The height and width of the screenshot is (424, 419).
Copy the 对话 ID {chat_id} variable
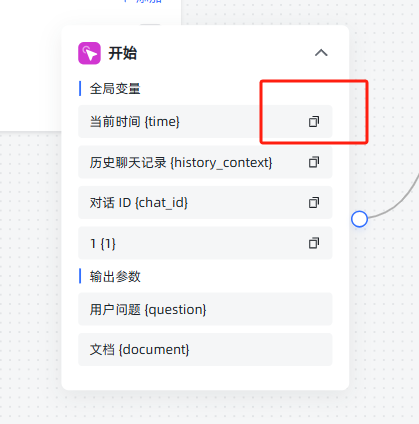(x=314, y=203)
